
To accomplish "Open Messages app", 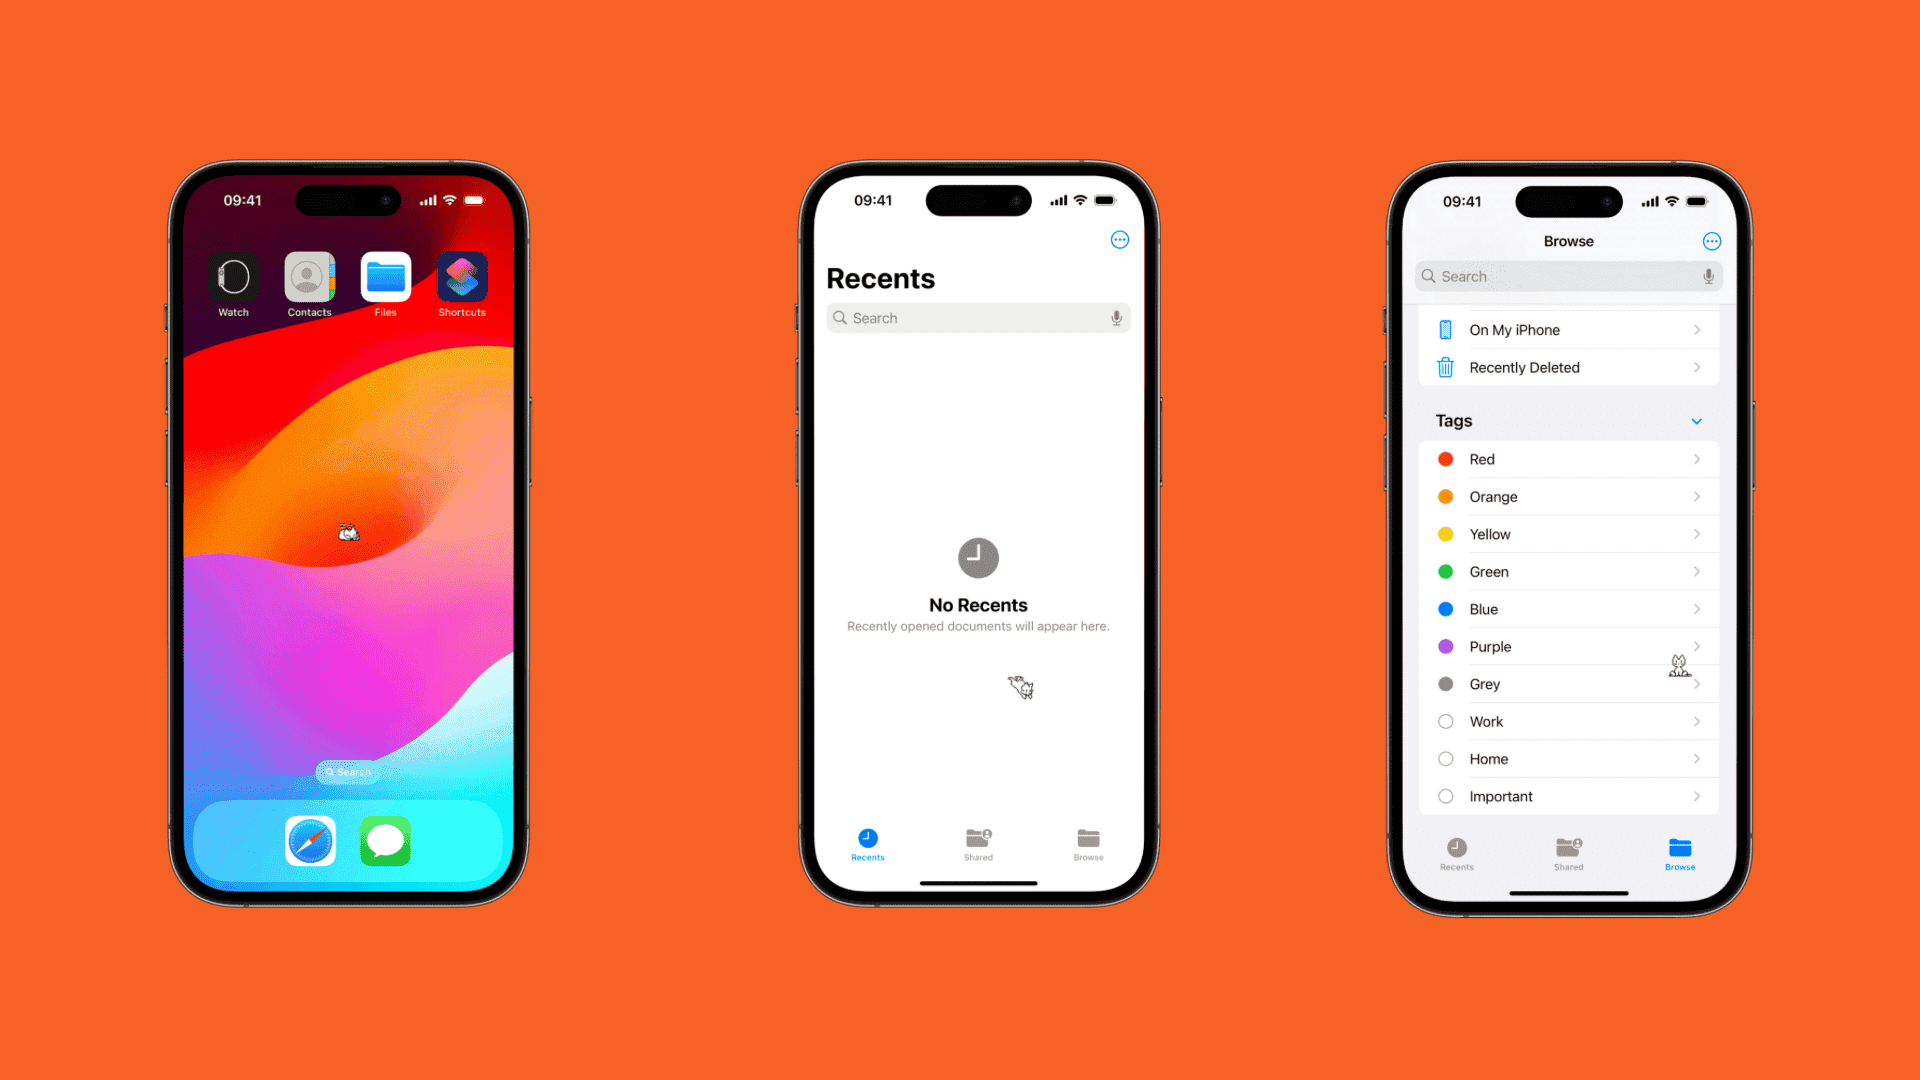I will tap(384, 841).
